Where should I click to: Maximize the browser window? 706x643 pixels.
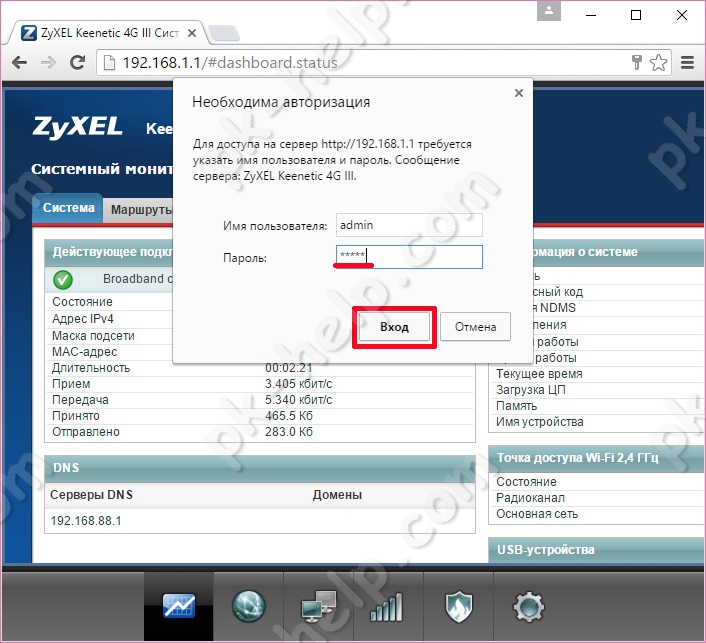point(636,15)
